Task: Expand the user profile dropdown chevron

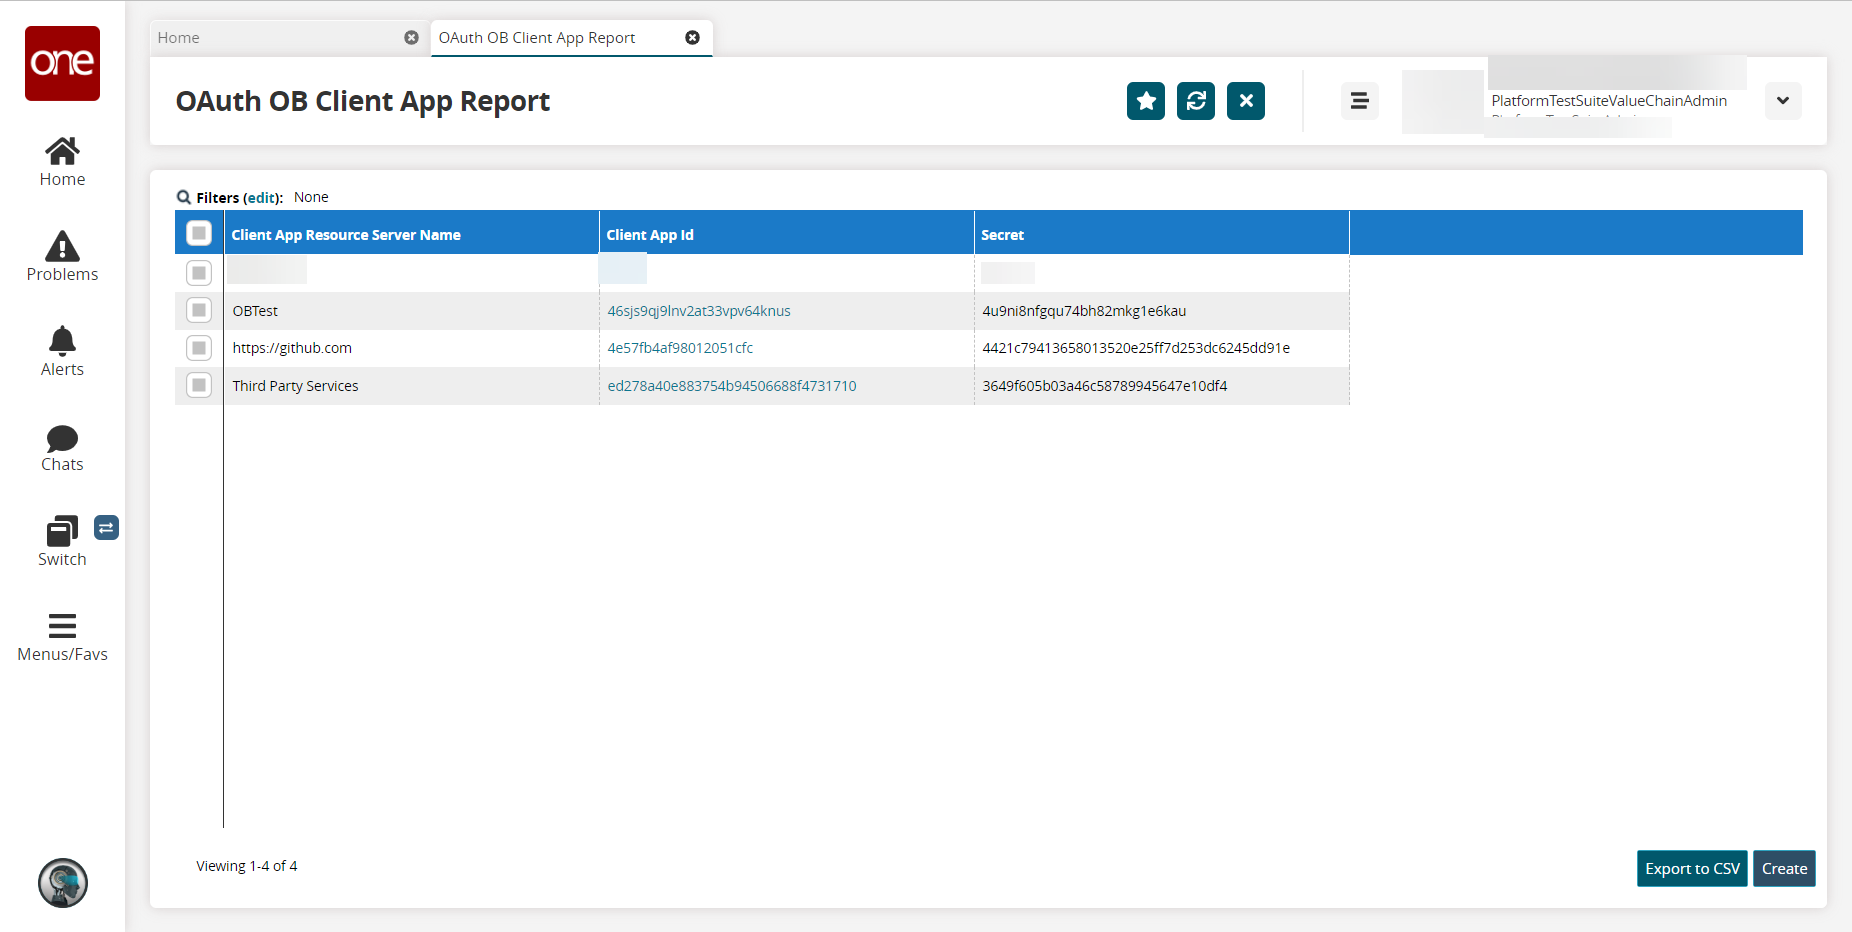Action: 1783,101
